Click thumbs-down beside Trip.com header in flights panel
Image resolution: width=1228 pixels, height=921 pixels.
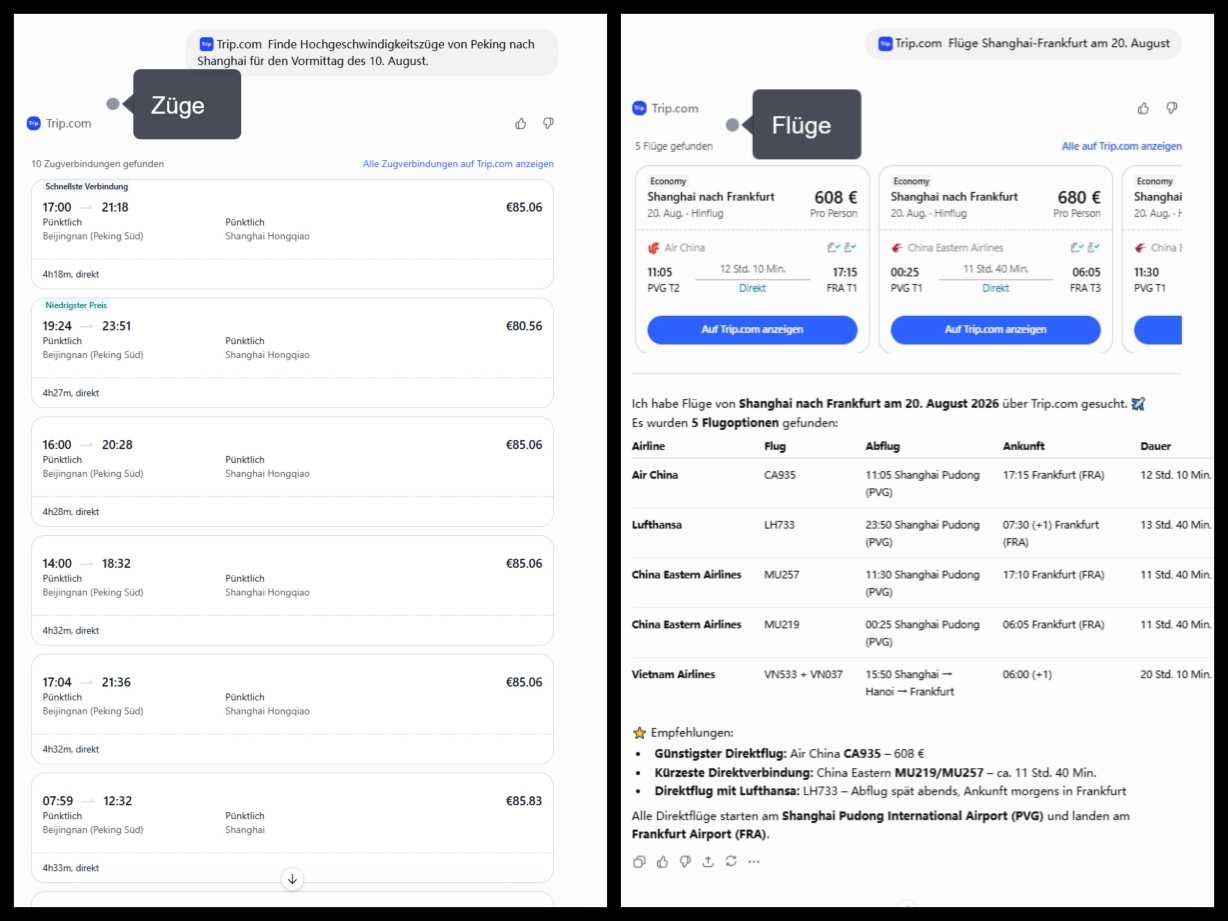[1171, 108]
